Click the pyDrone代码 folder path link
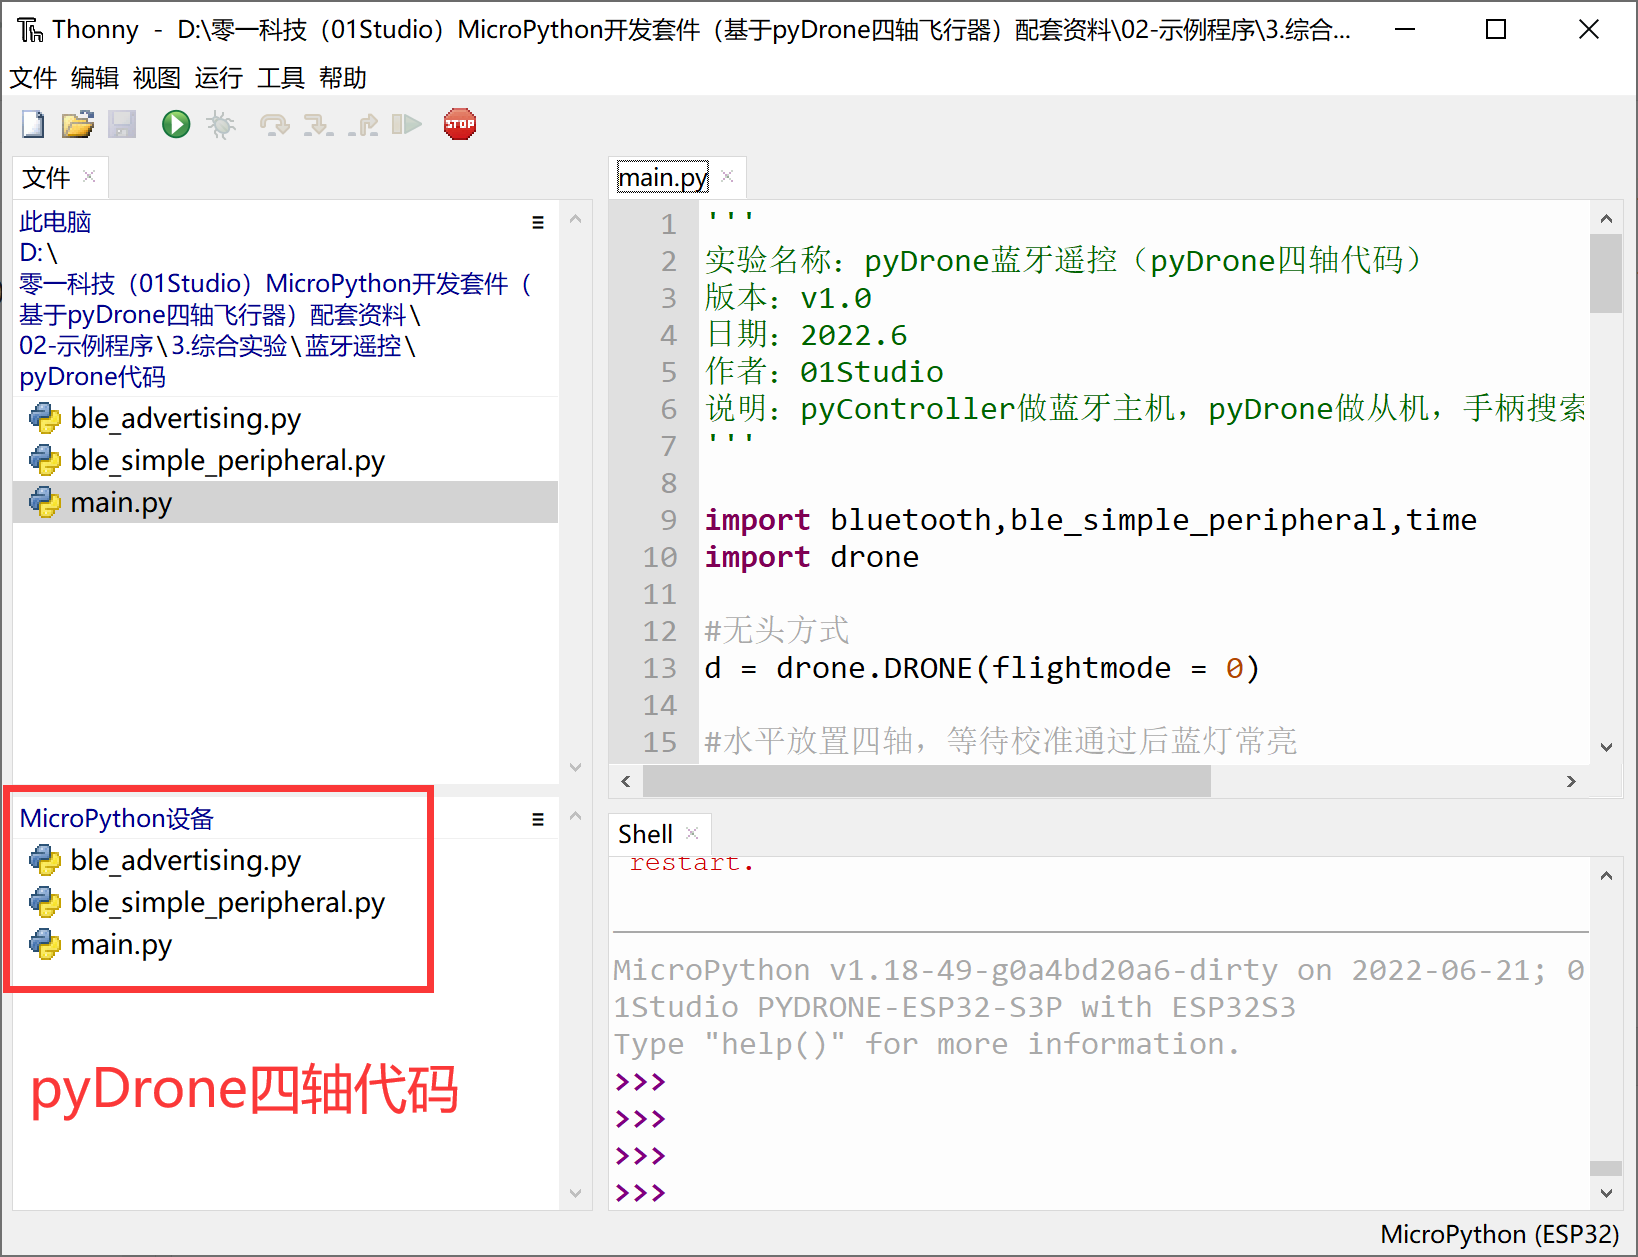This screenshot has width=1638, height=1257. click(92, 377)
